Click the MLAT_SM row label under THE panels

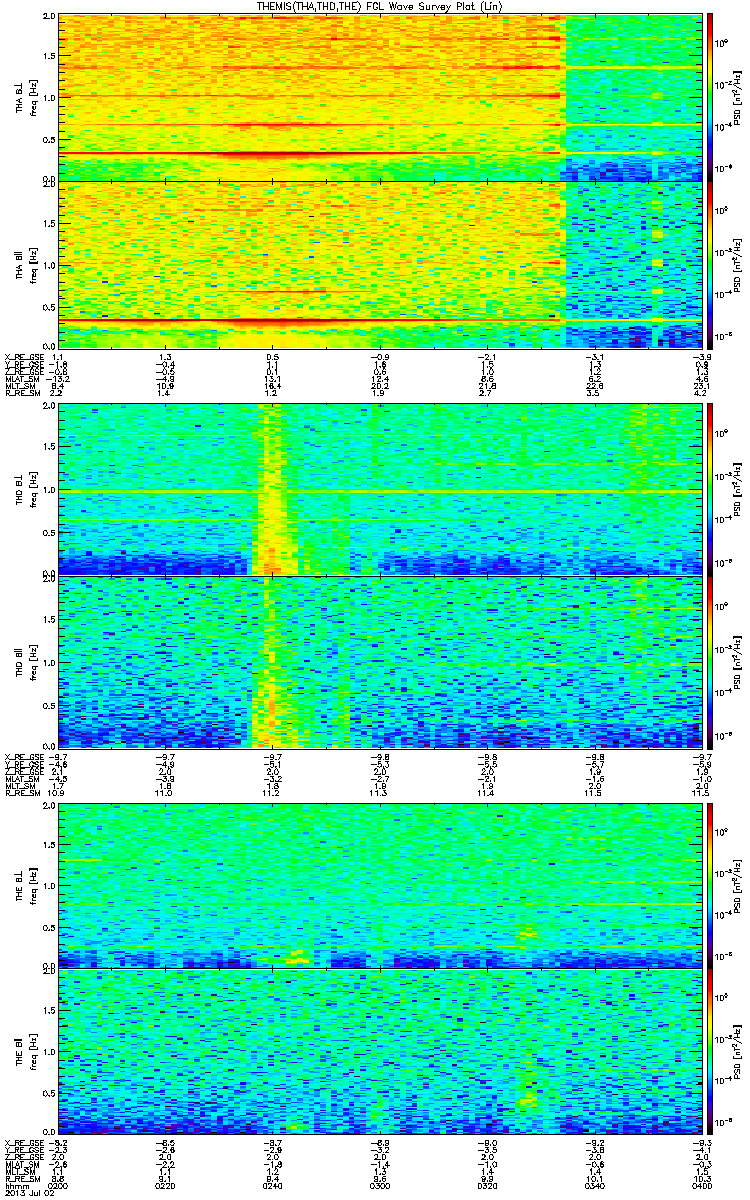22,1164
